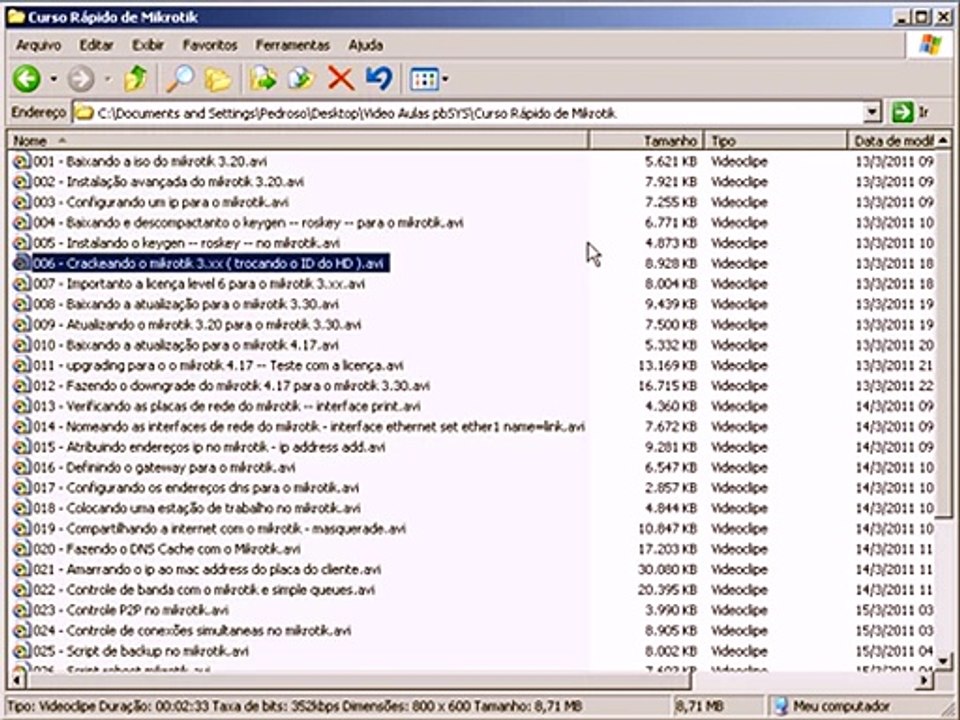Select 016 - Definindo o gateway.avi
Viewport: 960px width, 720px height.
coord(165,468)
